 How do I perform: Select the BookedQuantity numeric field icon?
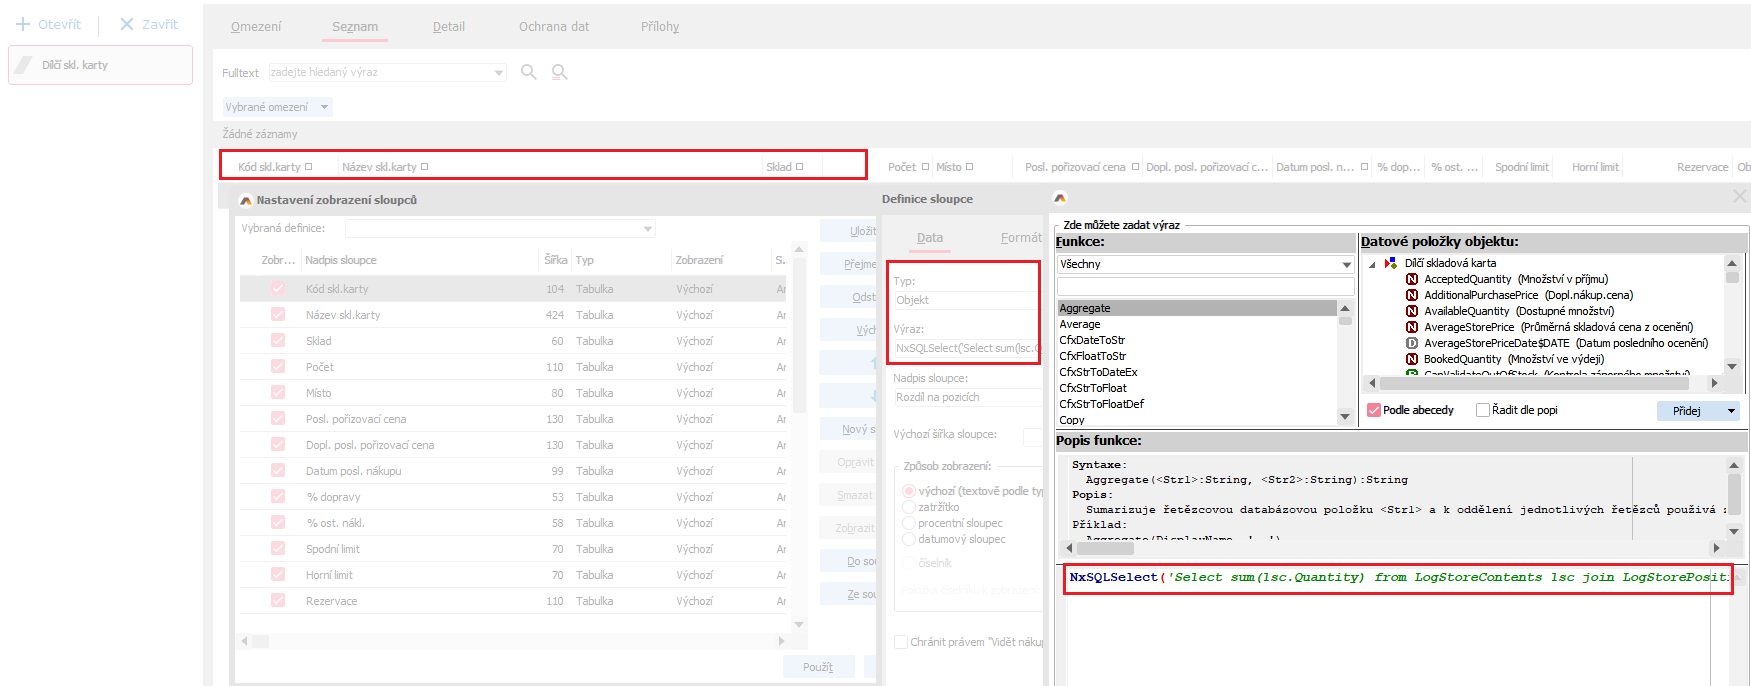tap(1412, 359)
